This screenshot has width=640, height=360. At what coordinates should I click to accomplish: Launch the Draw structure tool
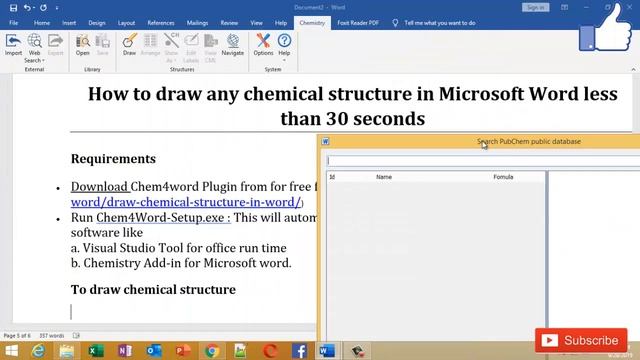tap(129, 45)
